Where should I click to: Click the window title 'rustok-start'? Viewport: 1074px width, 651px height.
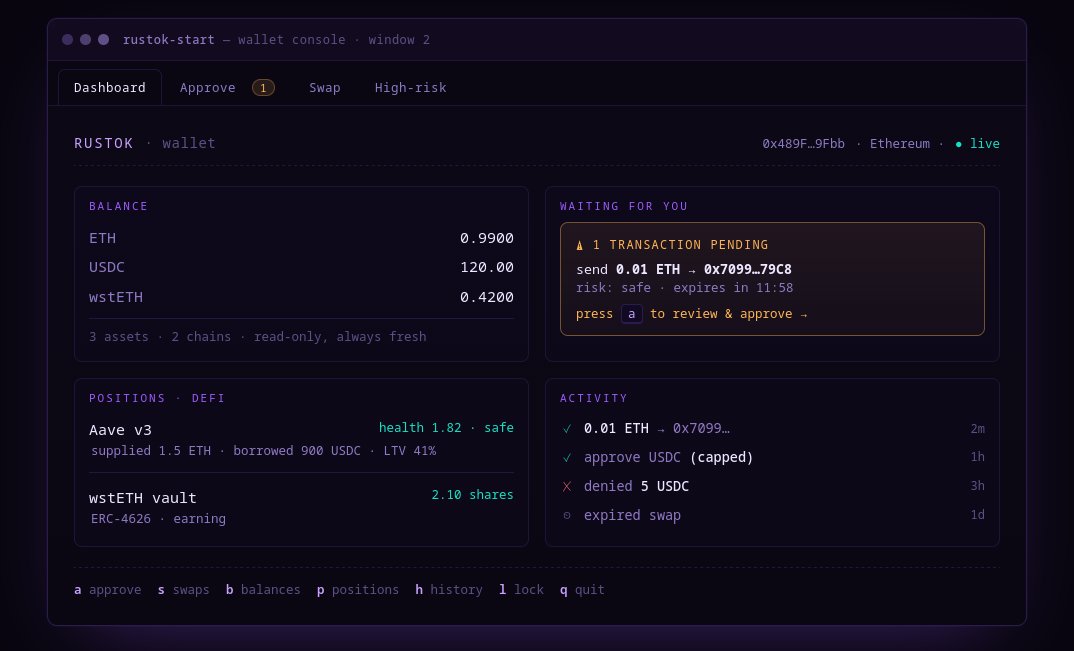pos(168,40)
